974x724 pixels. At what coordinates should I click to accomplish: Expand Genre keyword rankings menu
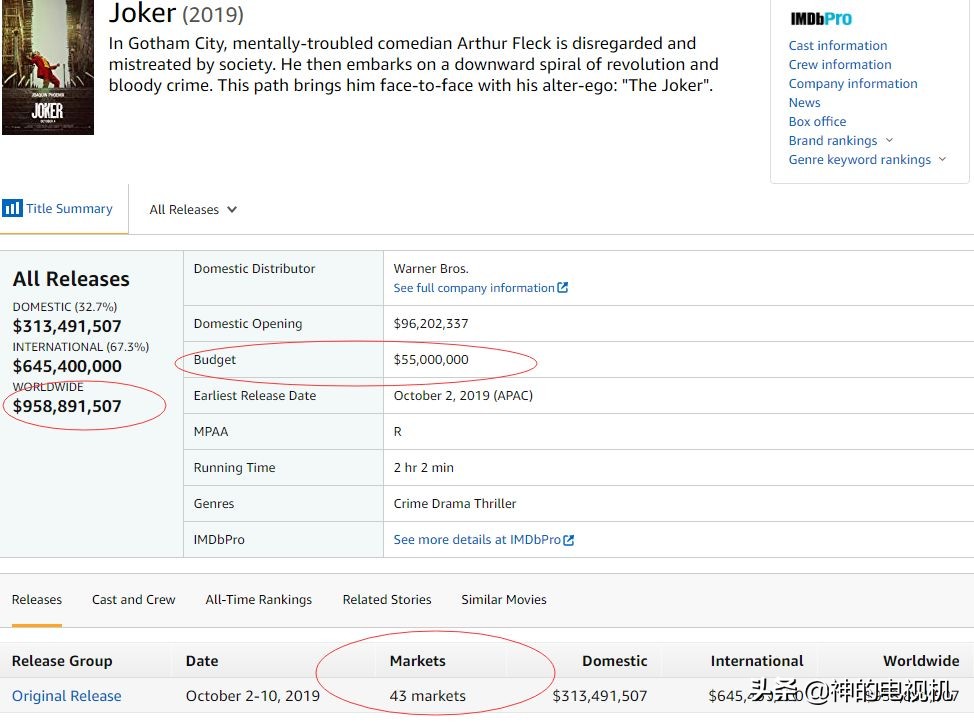pos(942,160)
